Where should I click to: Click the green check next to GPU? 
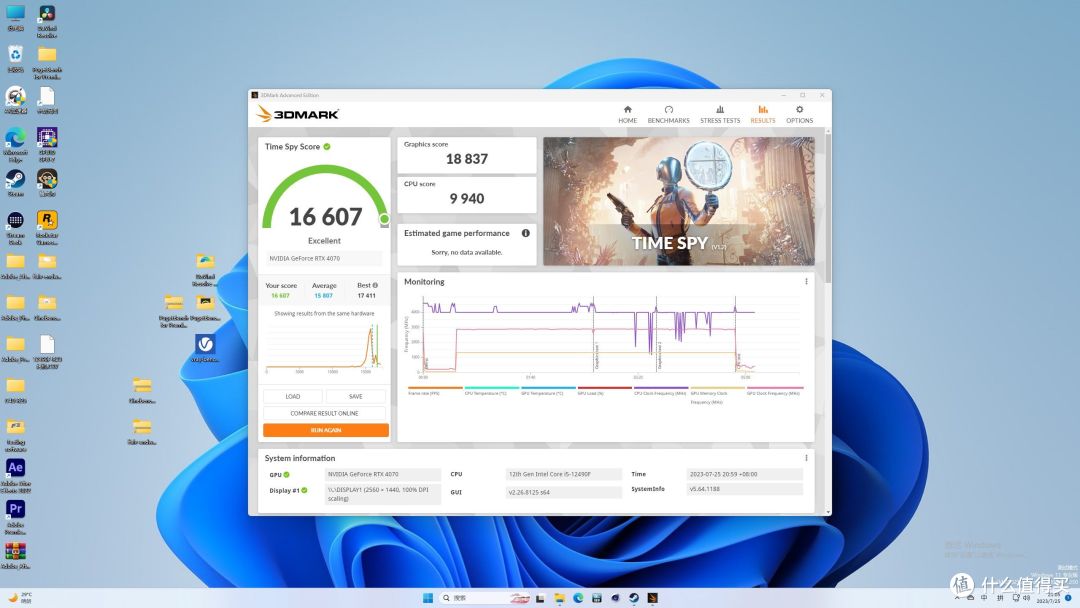[x=287, y=474]
